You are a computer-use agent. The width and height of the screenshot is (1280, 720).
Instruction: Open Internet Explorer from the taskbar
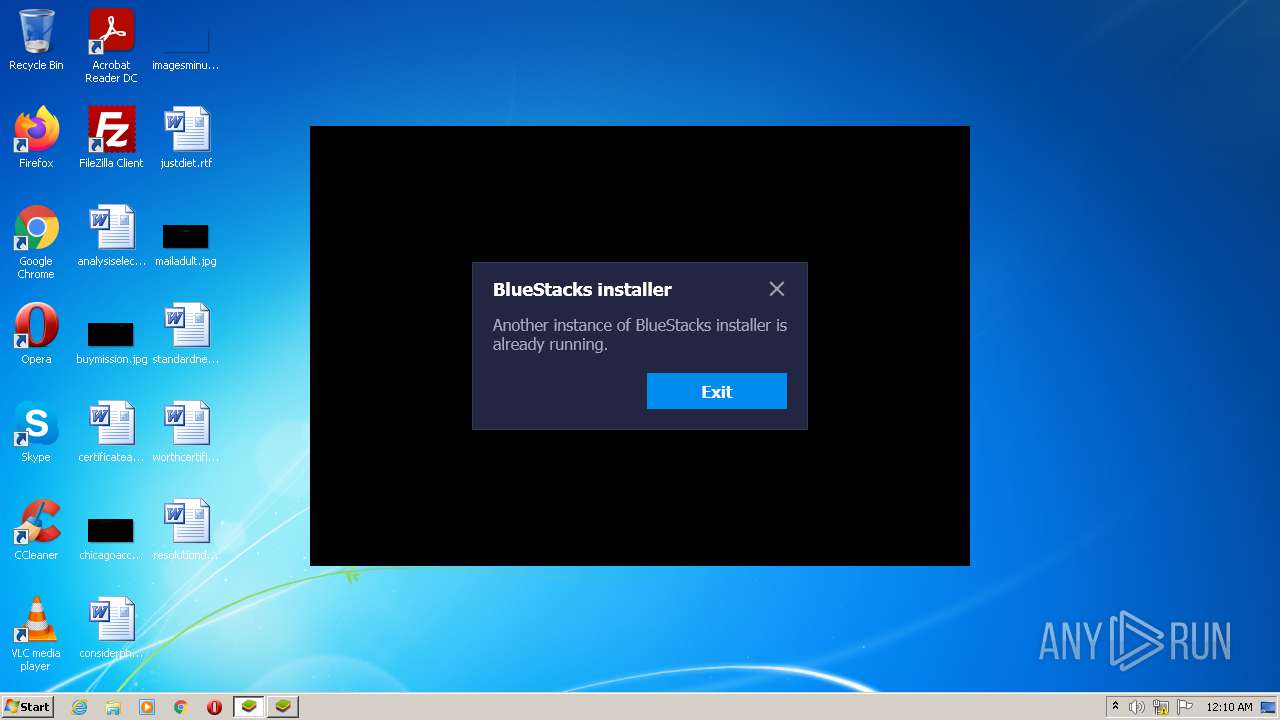(79, 707)
